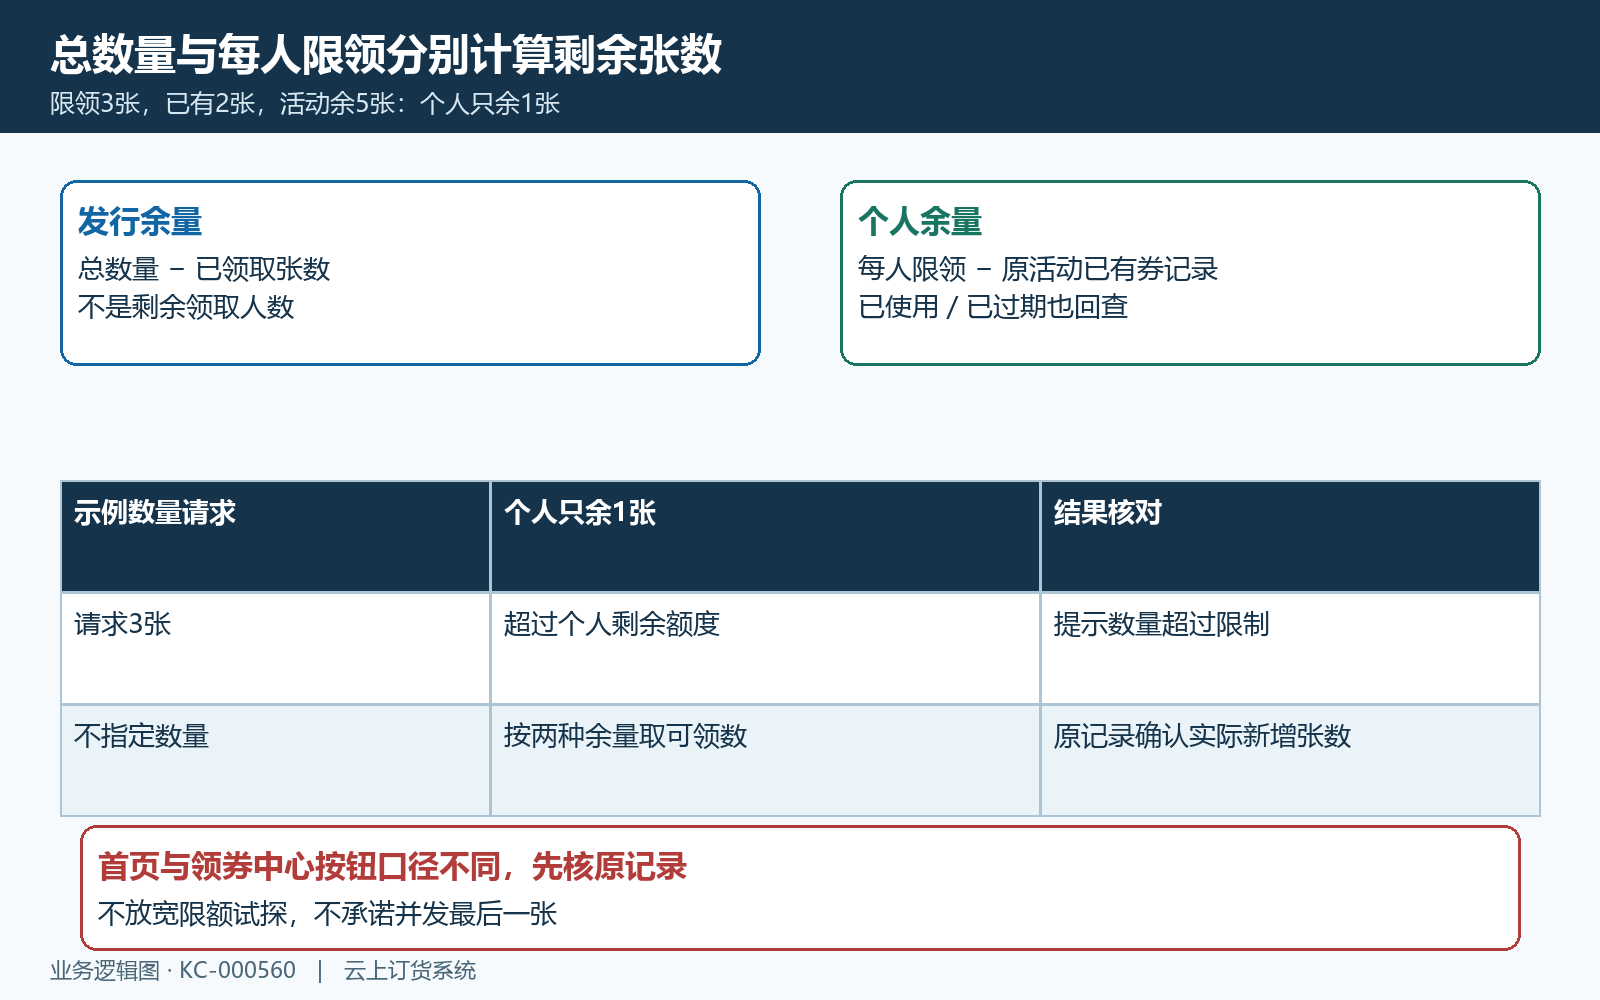Viewport: 1600px width, 1000px height.
Task: Click the cell 原记录确认实际新增张数
Action: point(1290,760)
